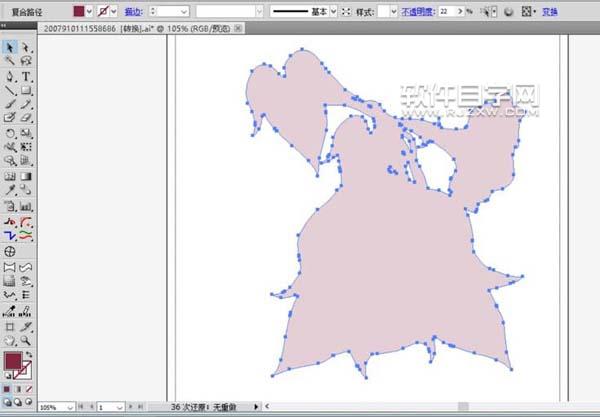Click the 变换 transform link
The height and width of the screenshot is (417, 600).
point(550,11)
